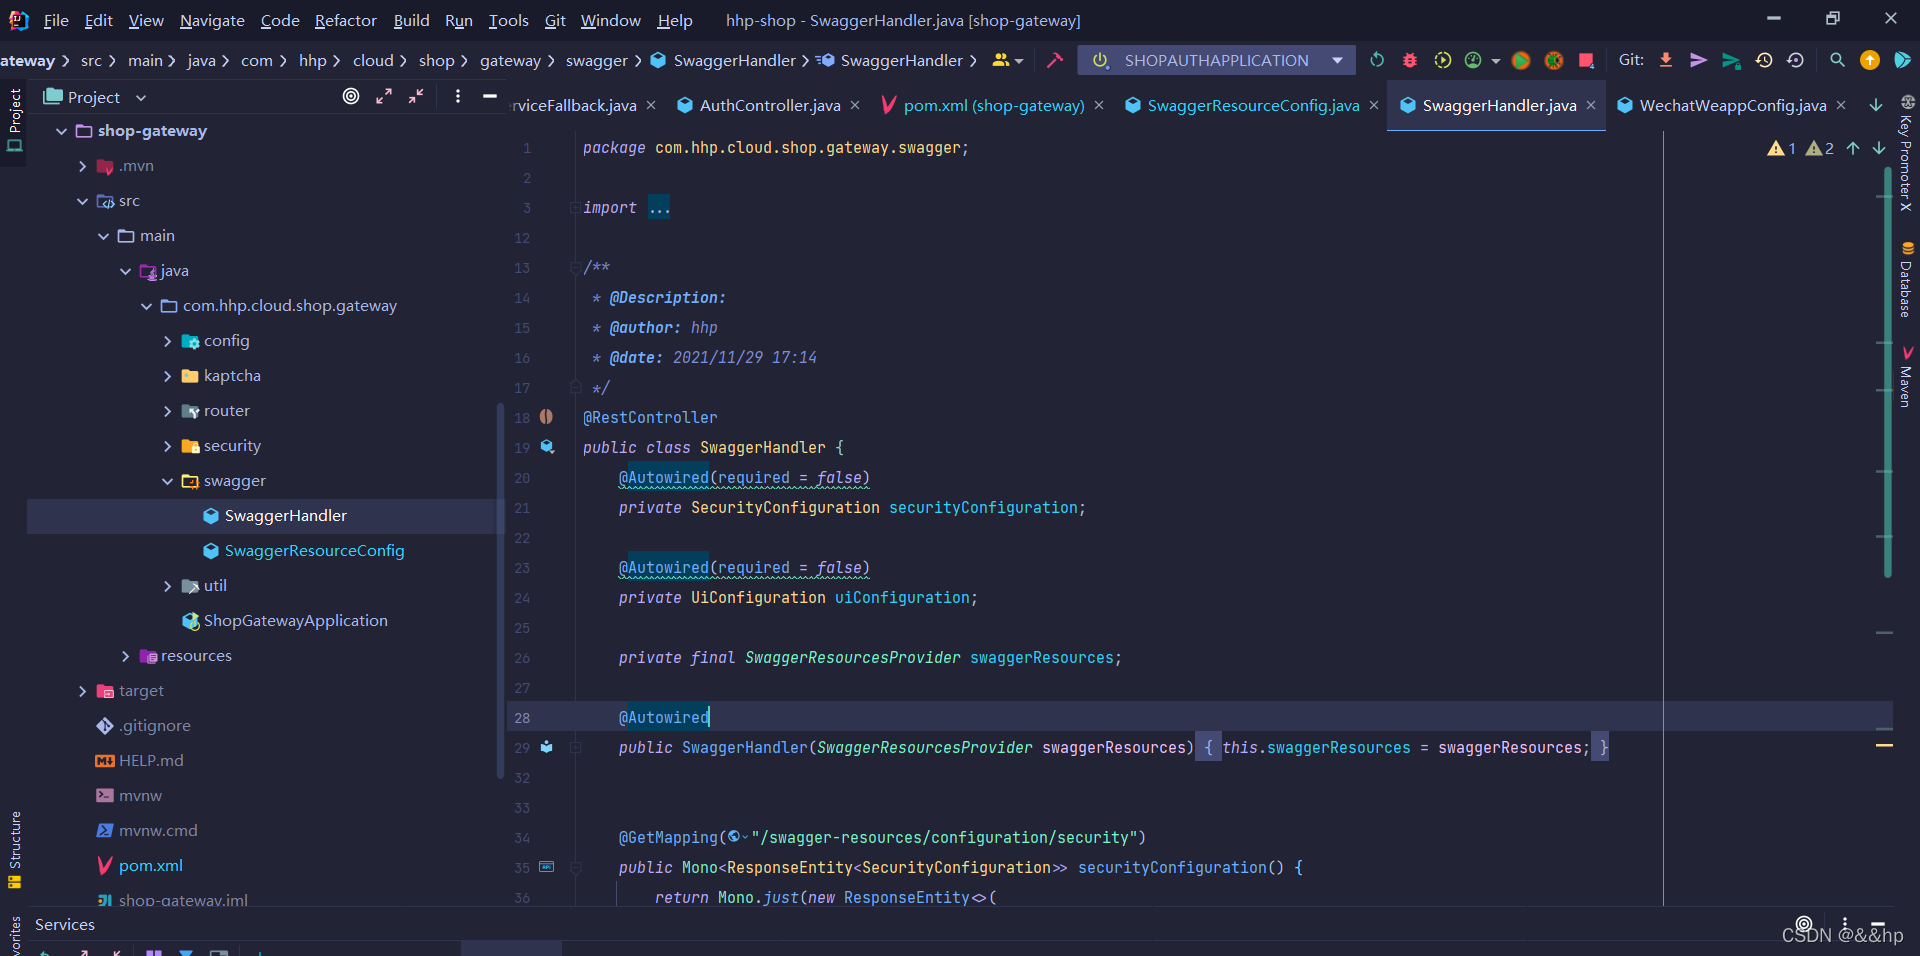Open the Refactor menu
This screenshot has height=956, width=1920.
[x=345, y=20]
